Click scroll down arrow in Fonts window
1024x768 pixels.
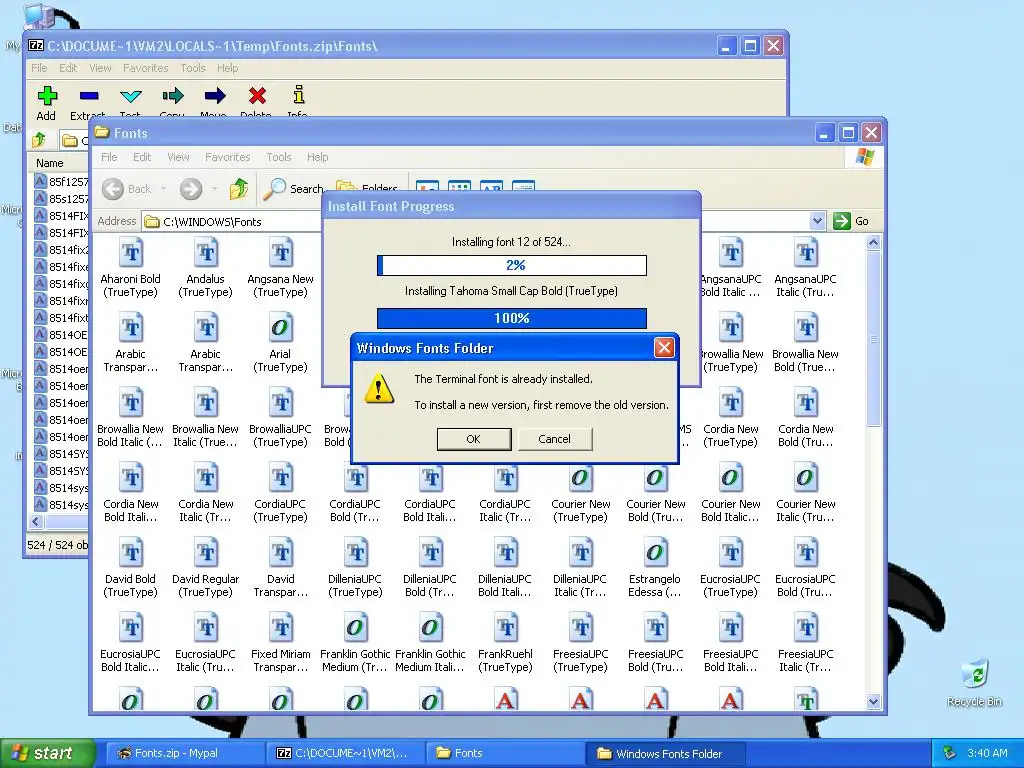tap(874, 702)
